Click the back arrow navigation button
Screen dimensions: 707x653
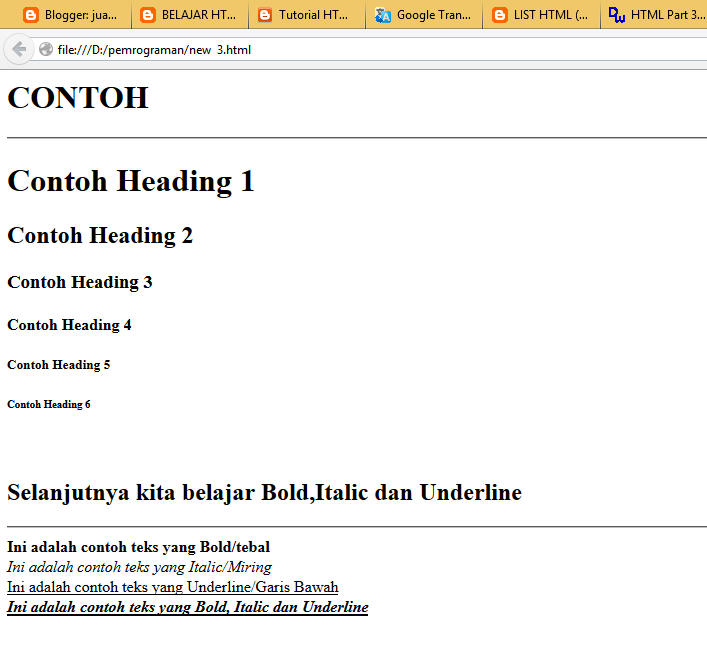18,49
